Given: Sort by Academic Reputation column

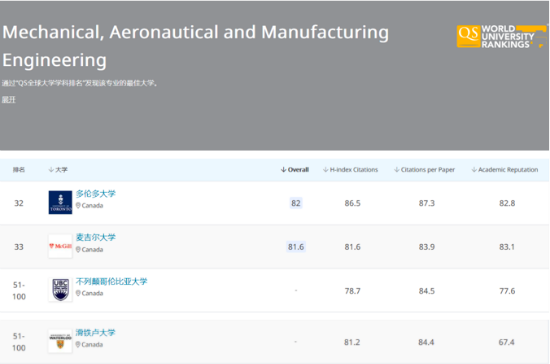Looking at the screenshot, I should [504, 170].
